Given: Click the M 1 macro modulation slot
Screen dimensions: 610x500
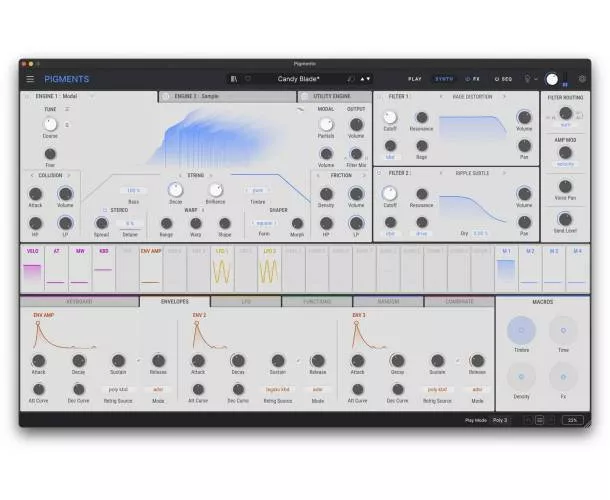Looking at the screenshot, I should click(x=507, y=267).
